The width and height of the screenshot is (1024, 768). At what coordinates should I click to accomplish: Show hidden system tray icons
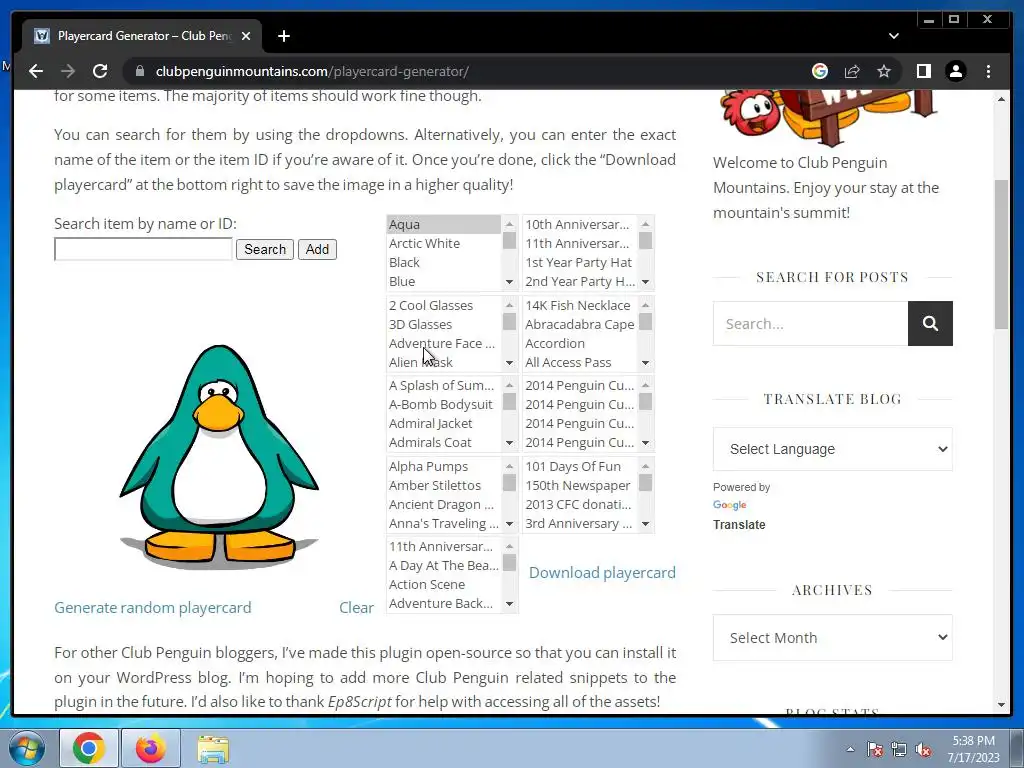point(850,749)
